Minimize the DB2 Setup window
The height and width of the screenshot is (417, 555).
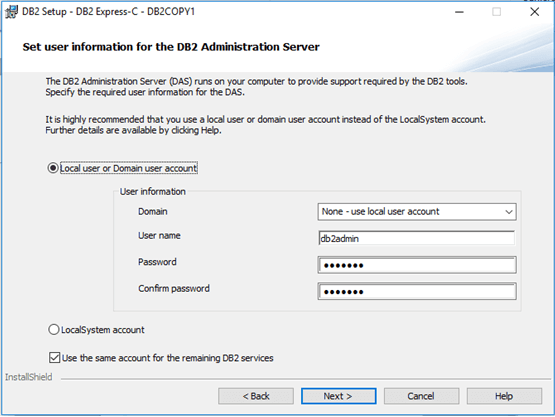pos(459,12)
